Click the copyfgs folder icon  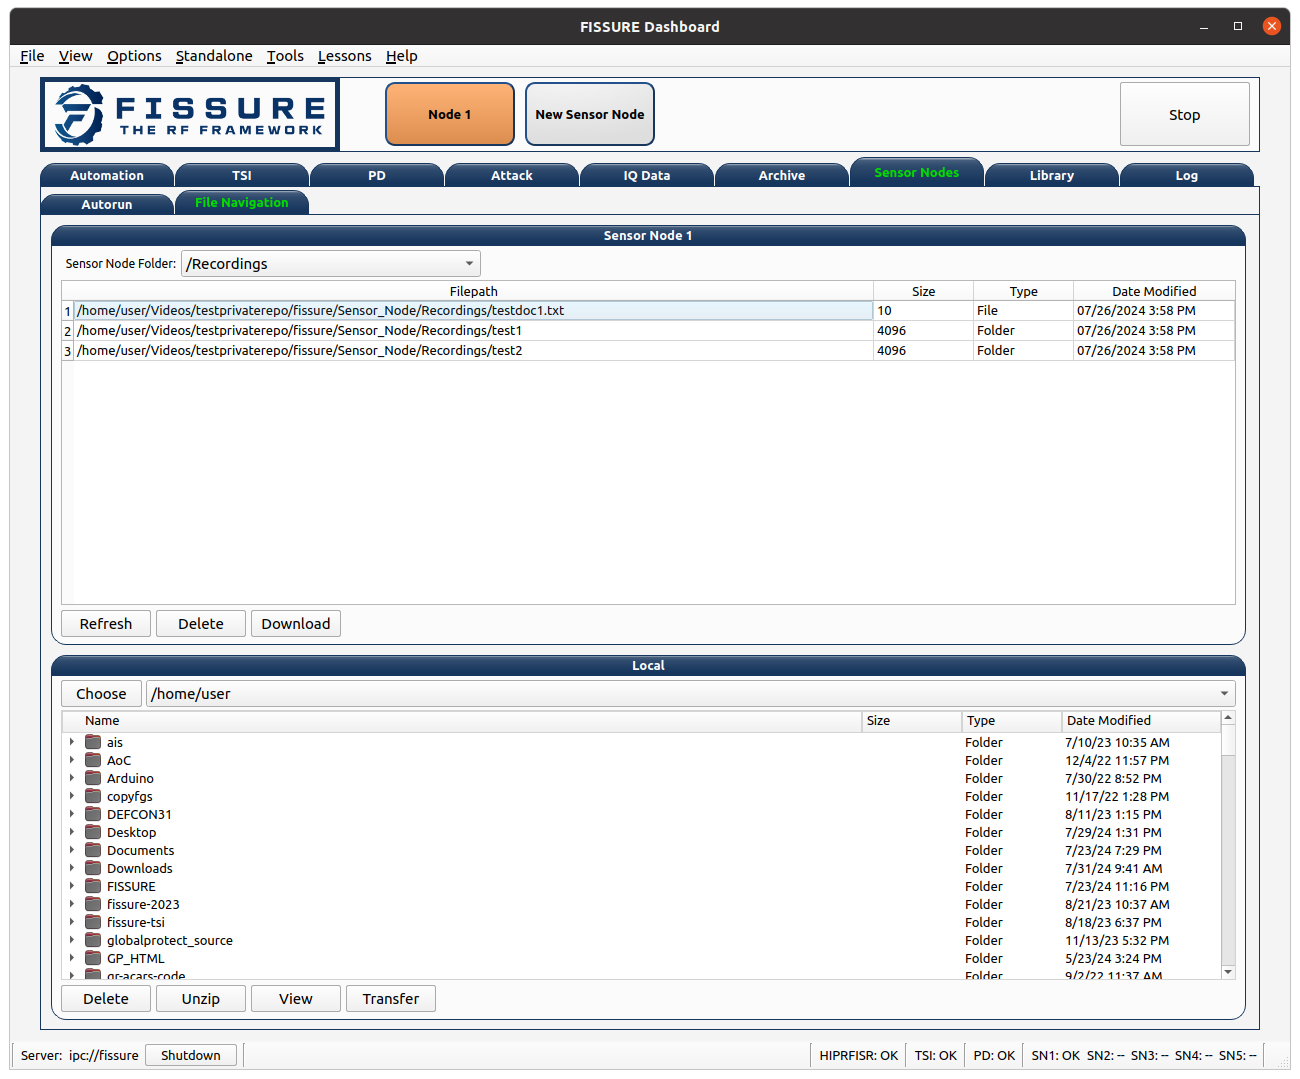[93, 796]
